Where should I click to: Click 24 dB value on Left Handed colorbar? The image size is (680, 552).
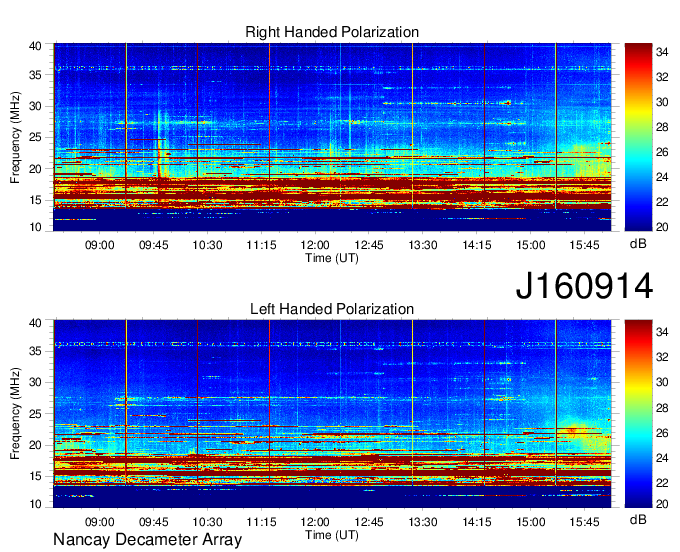click(662, 457)
